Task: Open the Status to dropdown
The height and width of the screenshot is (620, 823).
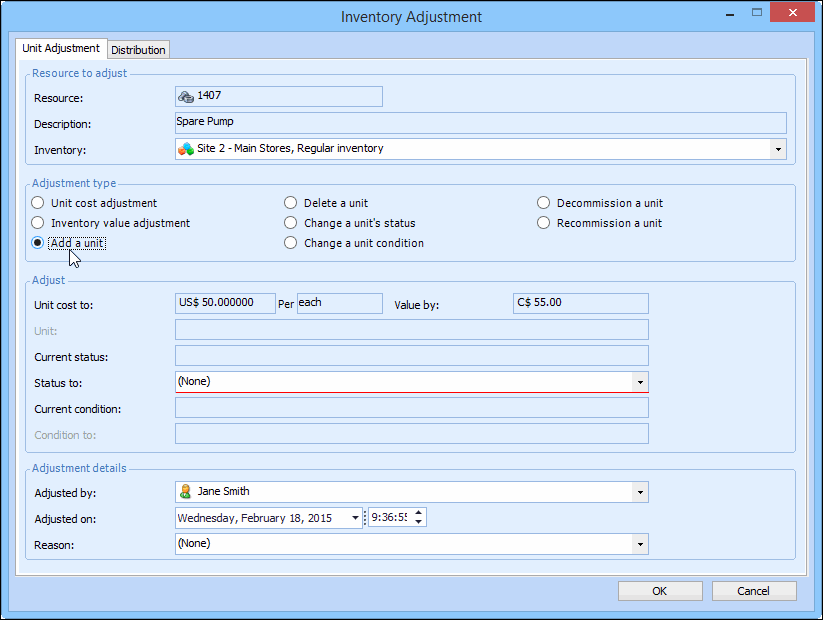Action: coord(639,382)
